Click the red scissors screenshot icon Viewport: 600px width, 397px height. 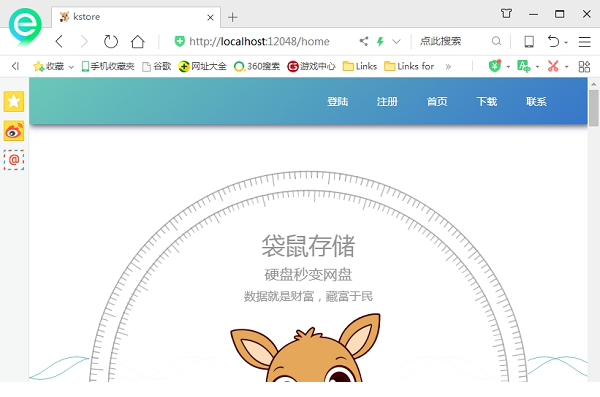click(553, 66)
